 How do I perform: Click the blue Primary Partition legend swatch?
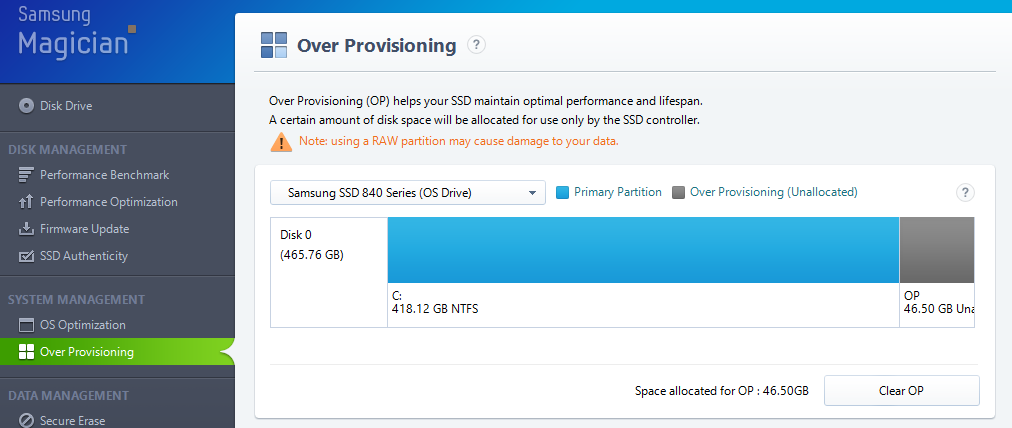[562, 192]
